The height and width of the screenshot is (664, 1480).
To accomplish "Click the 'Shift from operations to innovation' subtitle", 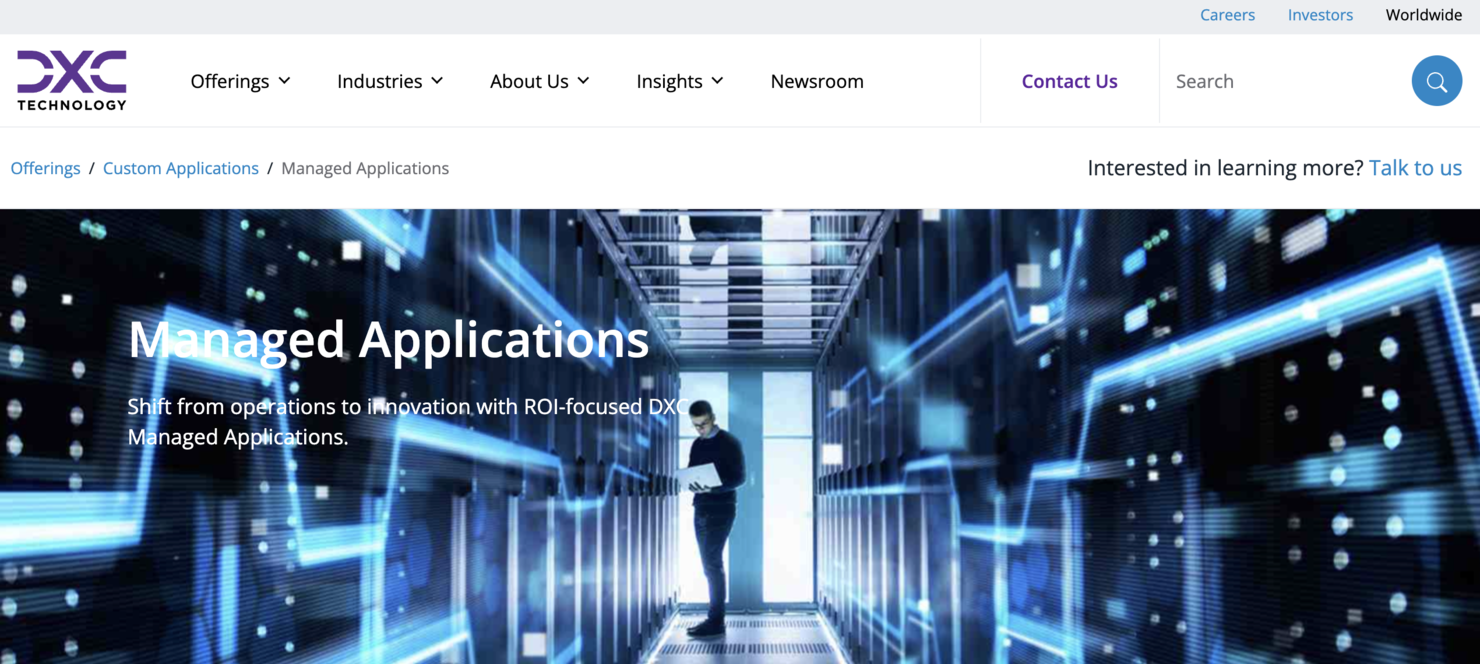I will coord(408,421).
